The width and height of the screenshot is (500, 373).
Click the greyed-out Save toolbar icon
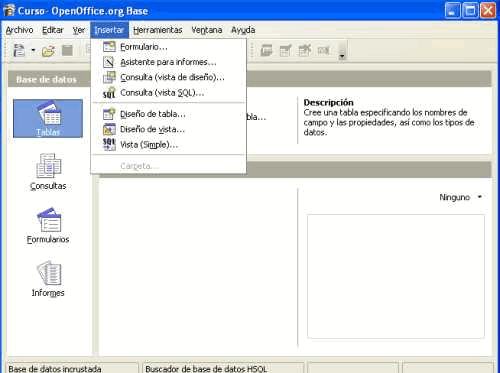click(x=67, y=51)
